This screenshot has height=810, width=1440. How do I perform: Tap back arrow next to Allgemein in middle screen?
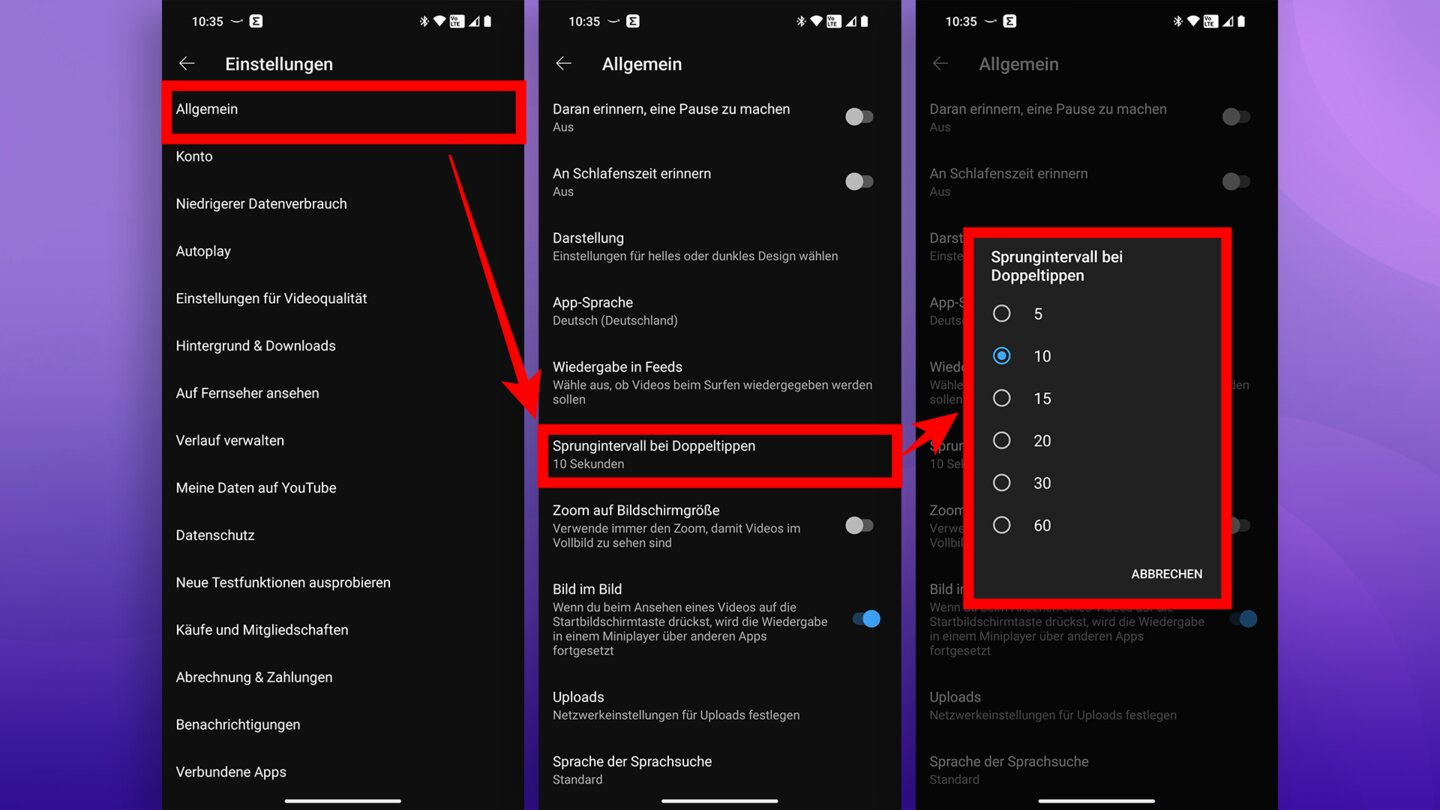[563, 63]
